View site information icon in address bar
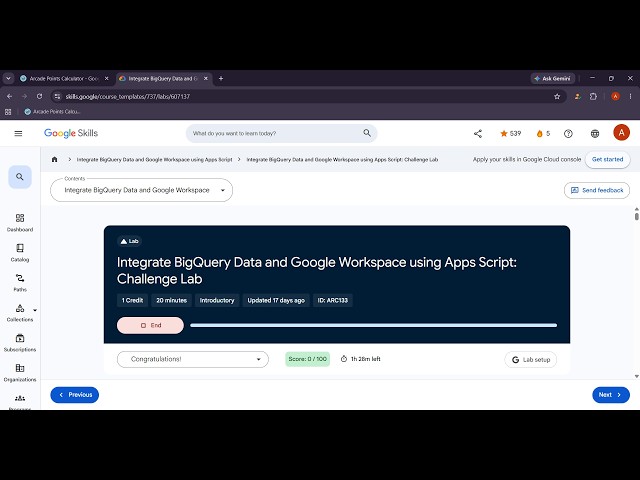 tap(58, 96)
